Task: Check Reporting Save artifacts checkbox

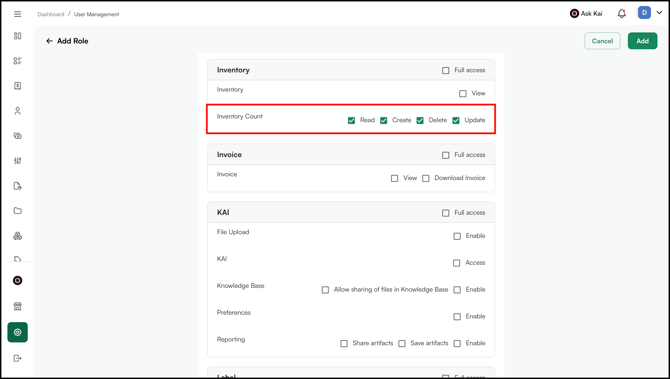Action: point(402,344)
